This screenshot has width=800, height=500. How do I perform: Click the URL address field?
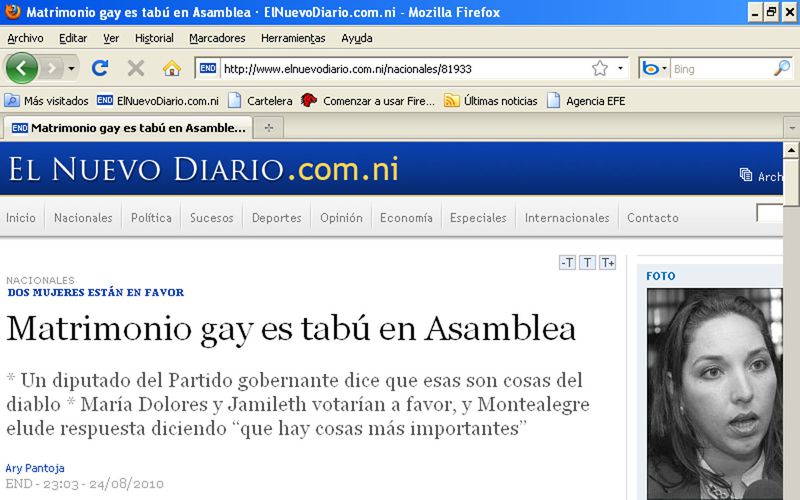point(406,69)
